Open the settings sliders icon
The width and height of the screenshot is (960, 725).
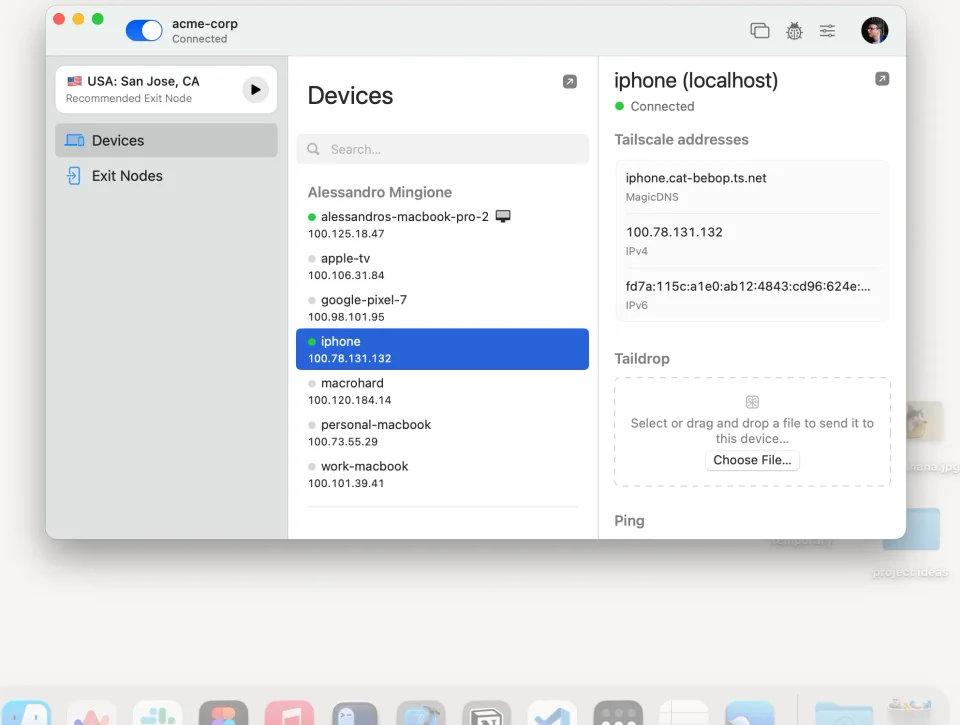click(x=827, y=31)
